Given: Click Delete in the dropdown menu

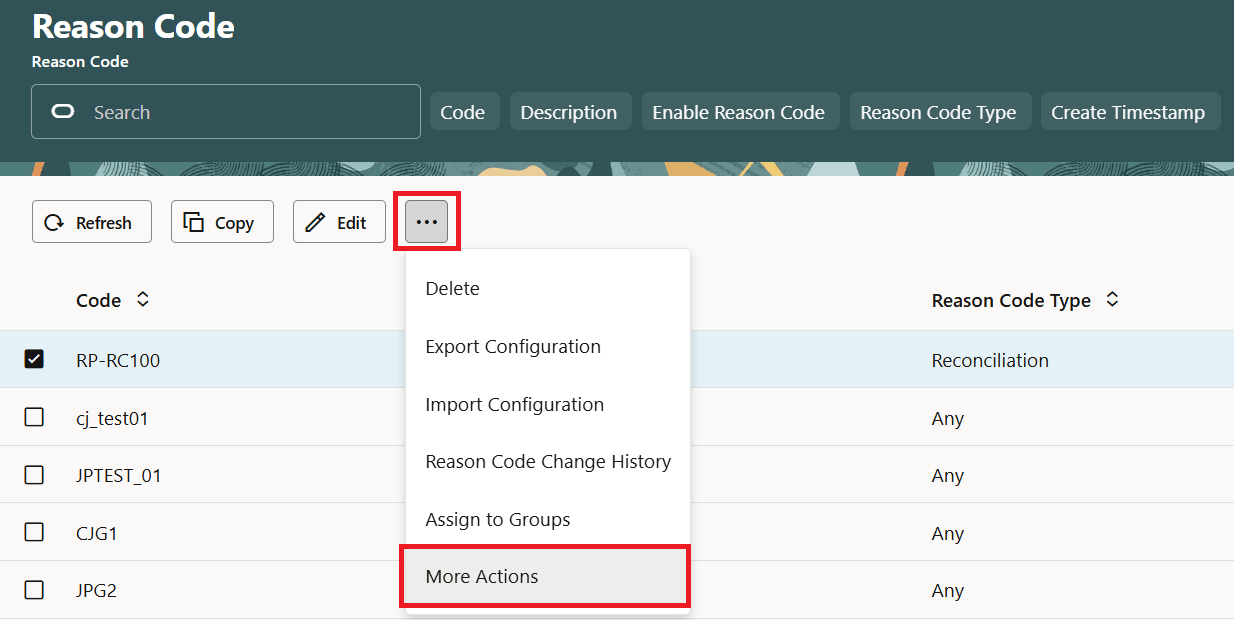Looking at the screenshot, I should pos(452,288).
